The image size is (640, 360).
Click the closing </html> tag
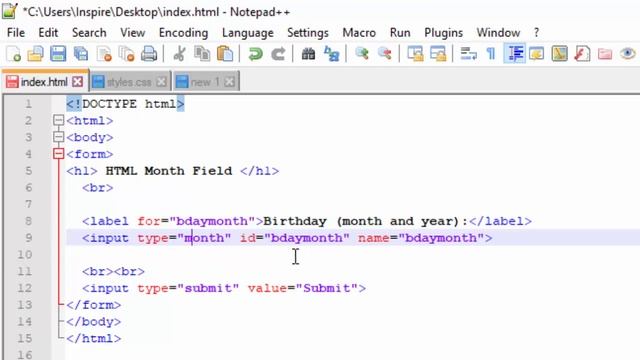93,338
